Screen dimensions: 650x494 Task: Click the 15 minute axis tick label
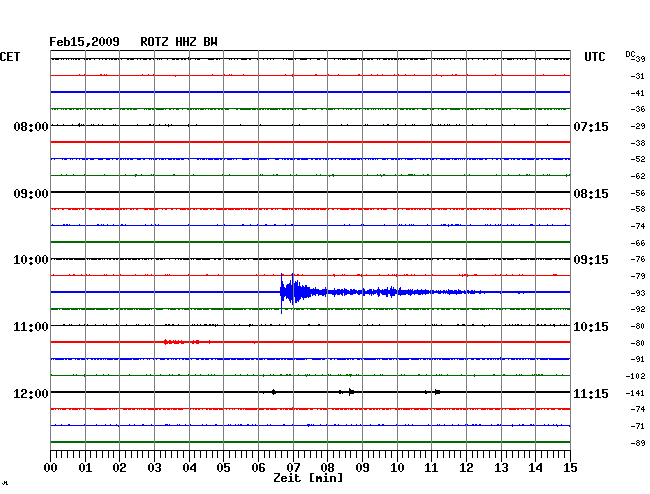[570, 468]
